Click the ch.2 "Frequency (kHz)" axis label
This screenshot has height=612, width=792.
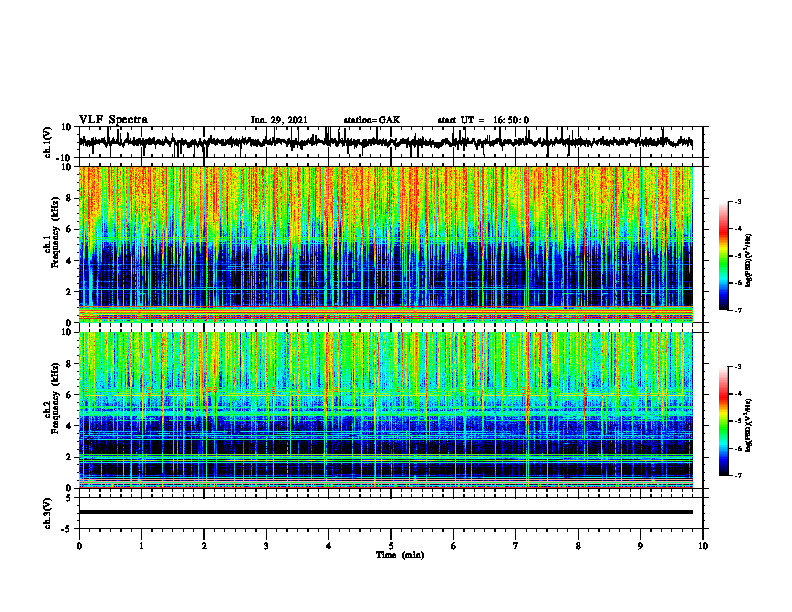55,398
